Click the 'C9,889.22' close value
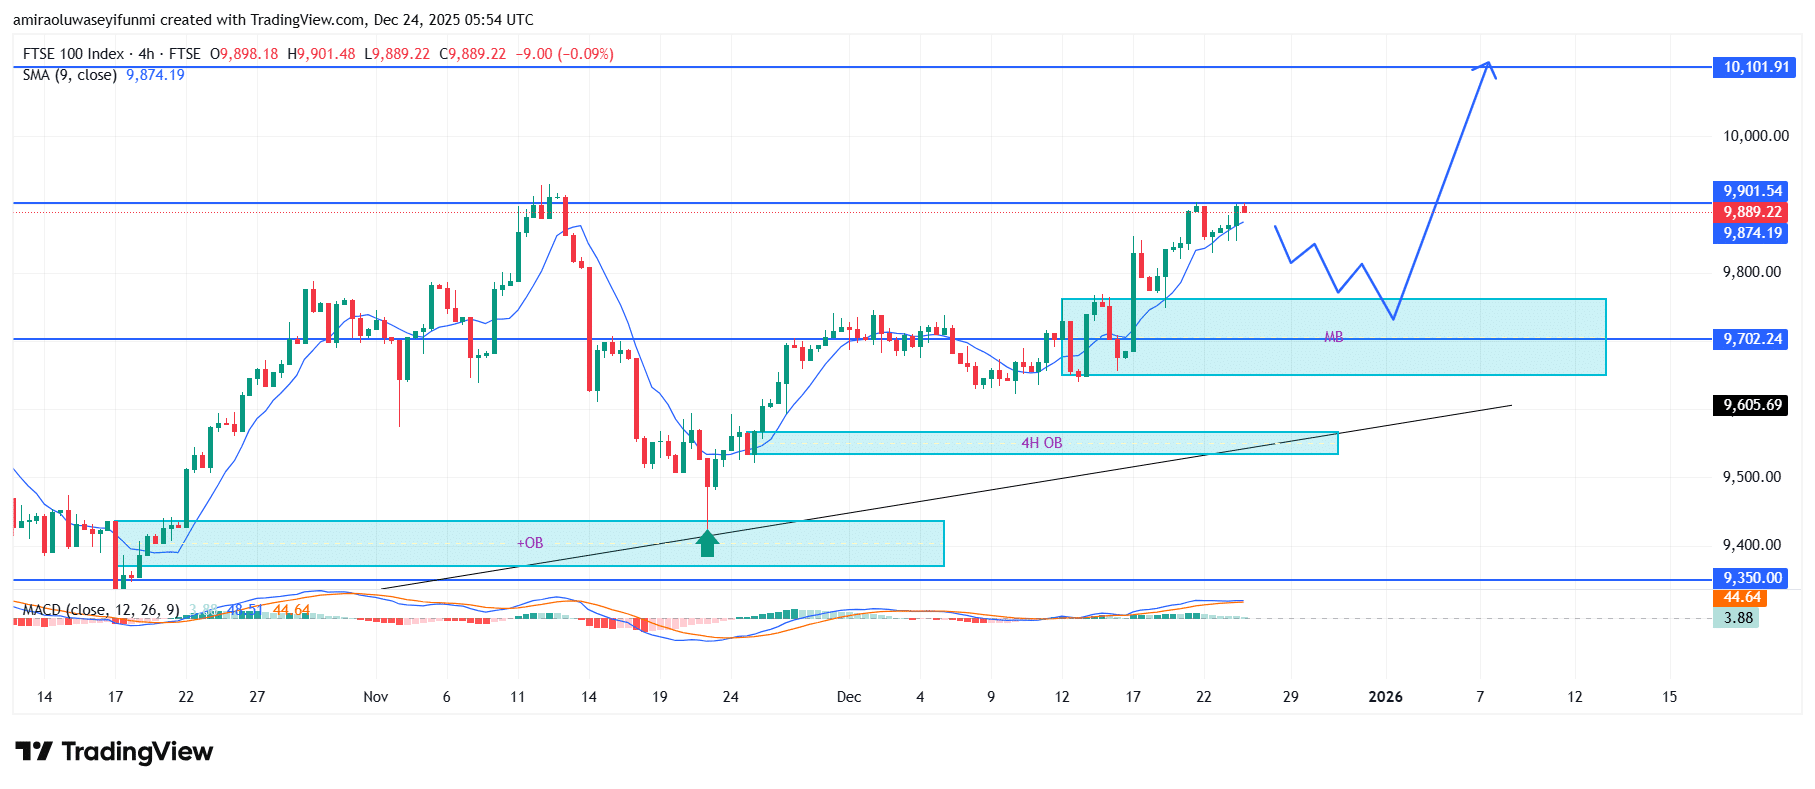Screen dimensions: 1815x789 [473, 54]
